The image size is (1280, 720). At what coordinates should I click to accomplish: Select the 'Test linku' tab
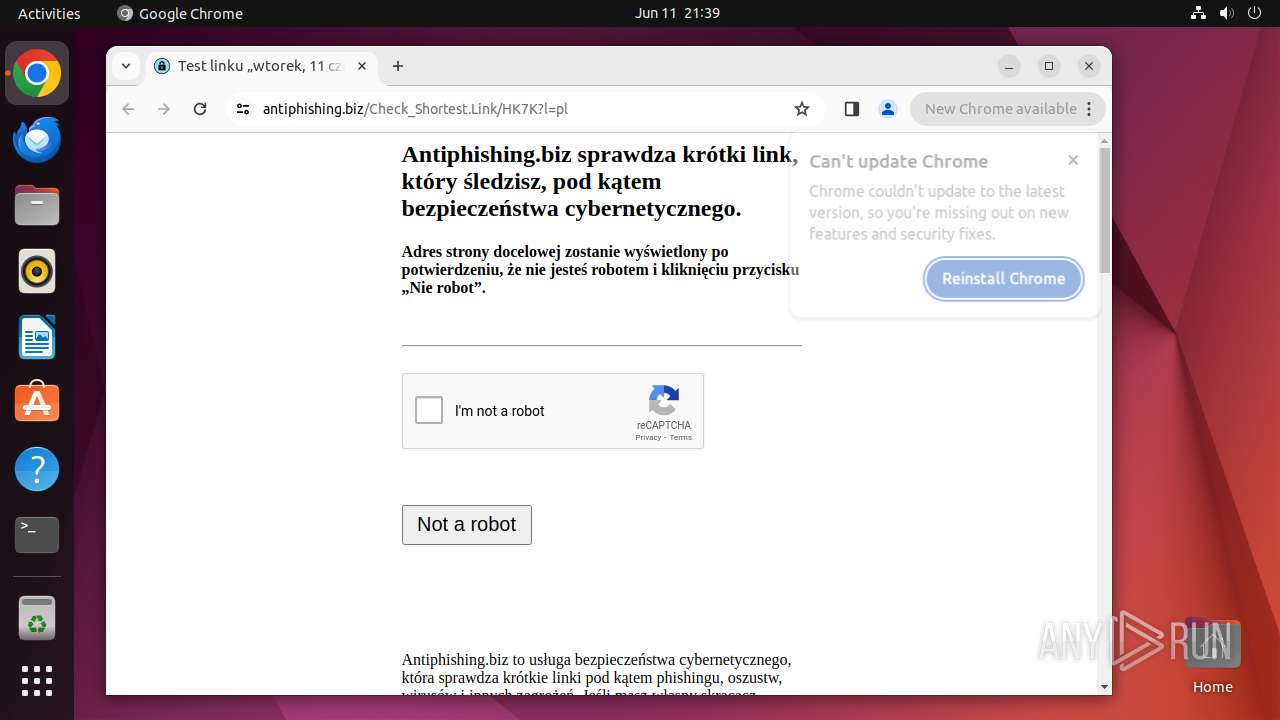click(260, 66)
